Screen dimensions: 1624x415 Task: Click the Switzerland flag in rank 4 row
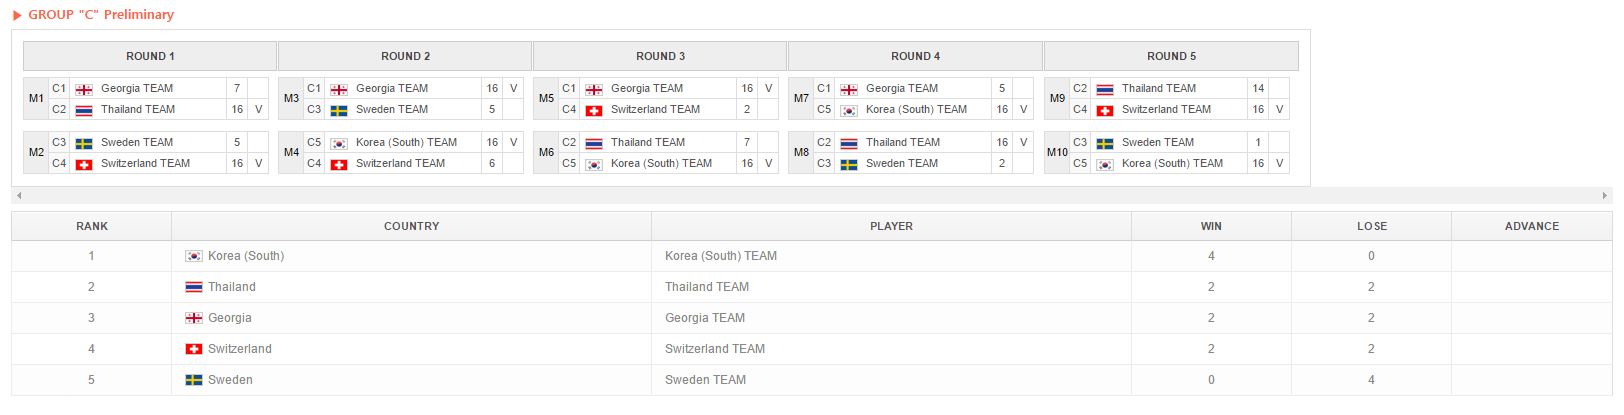194,349
